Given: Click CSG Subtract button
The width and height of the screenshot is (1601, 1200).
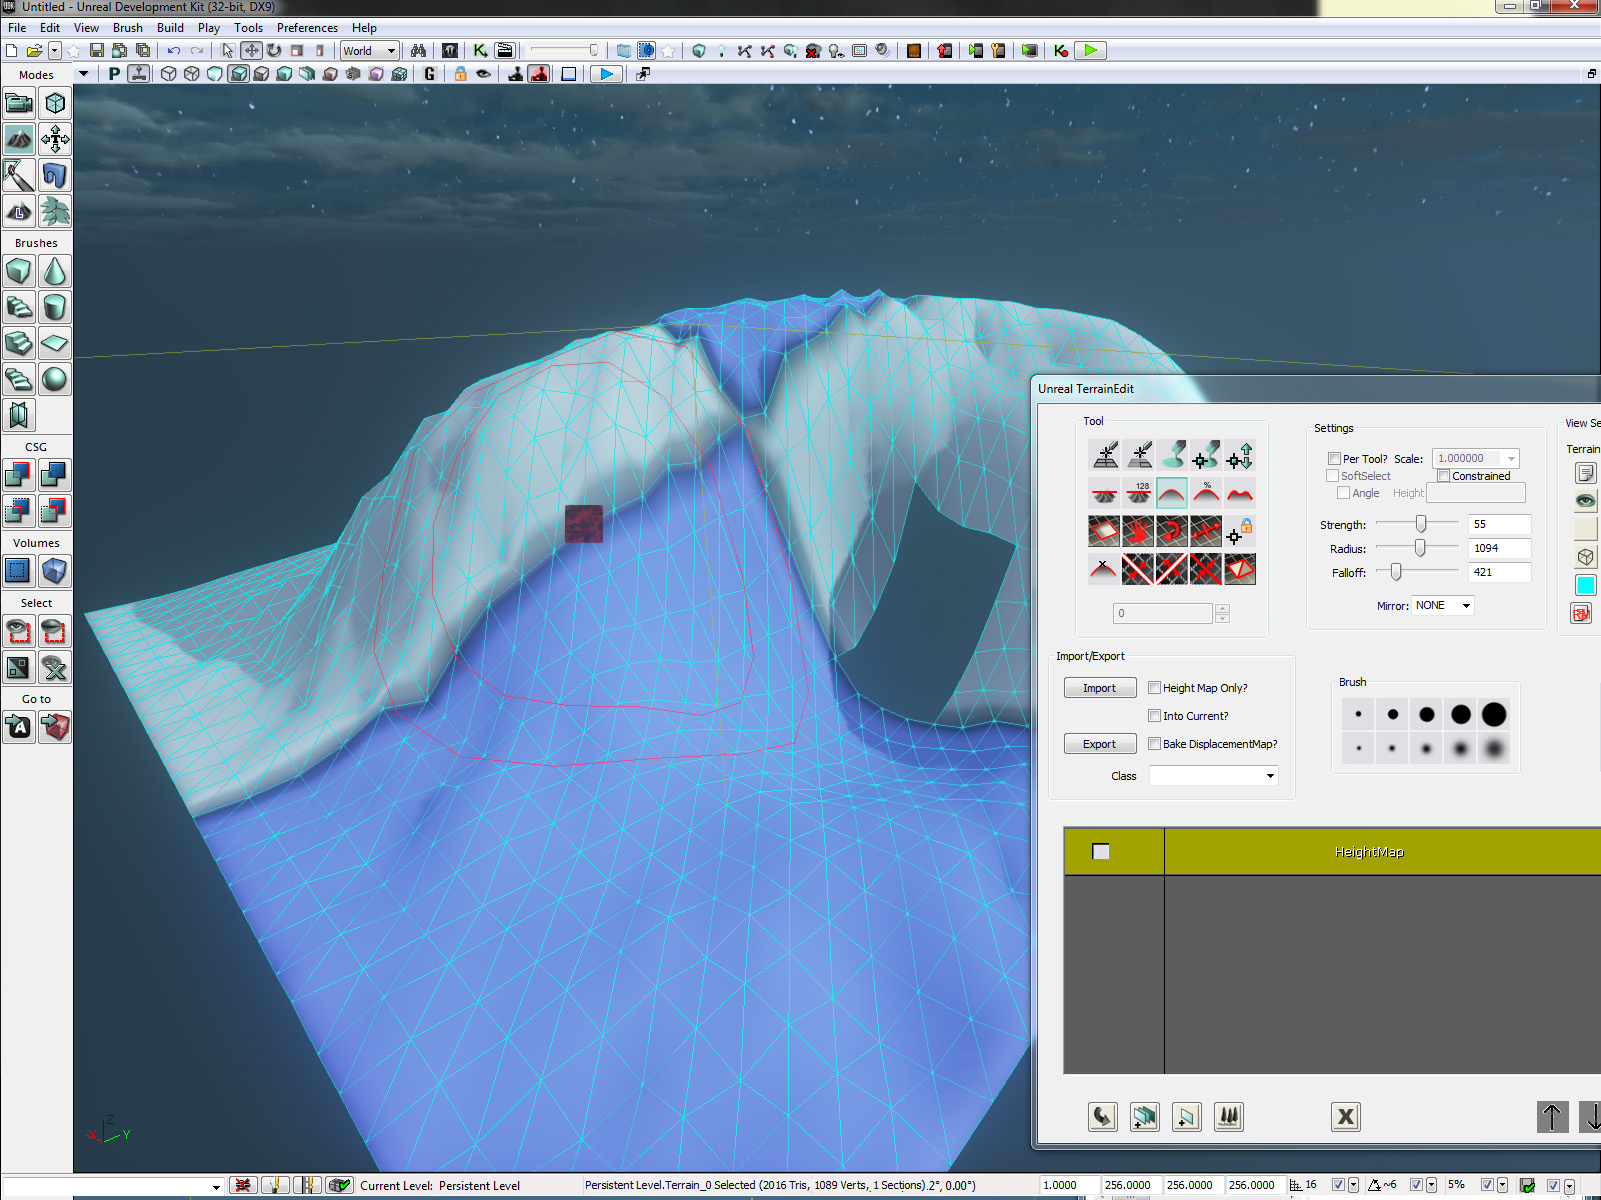Looking at the screenshot, I should point(55,475).
